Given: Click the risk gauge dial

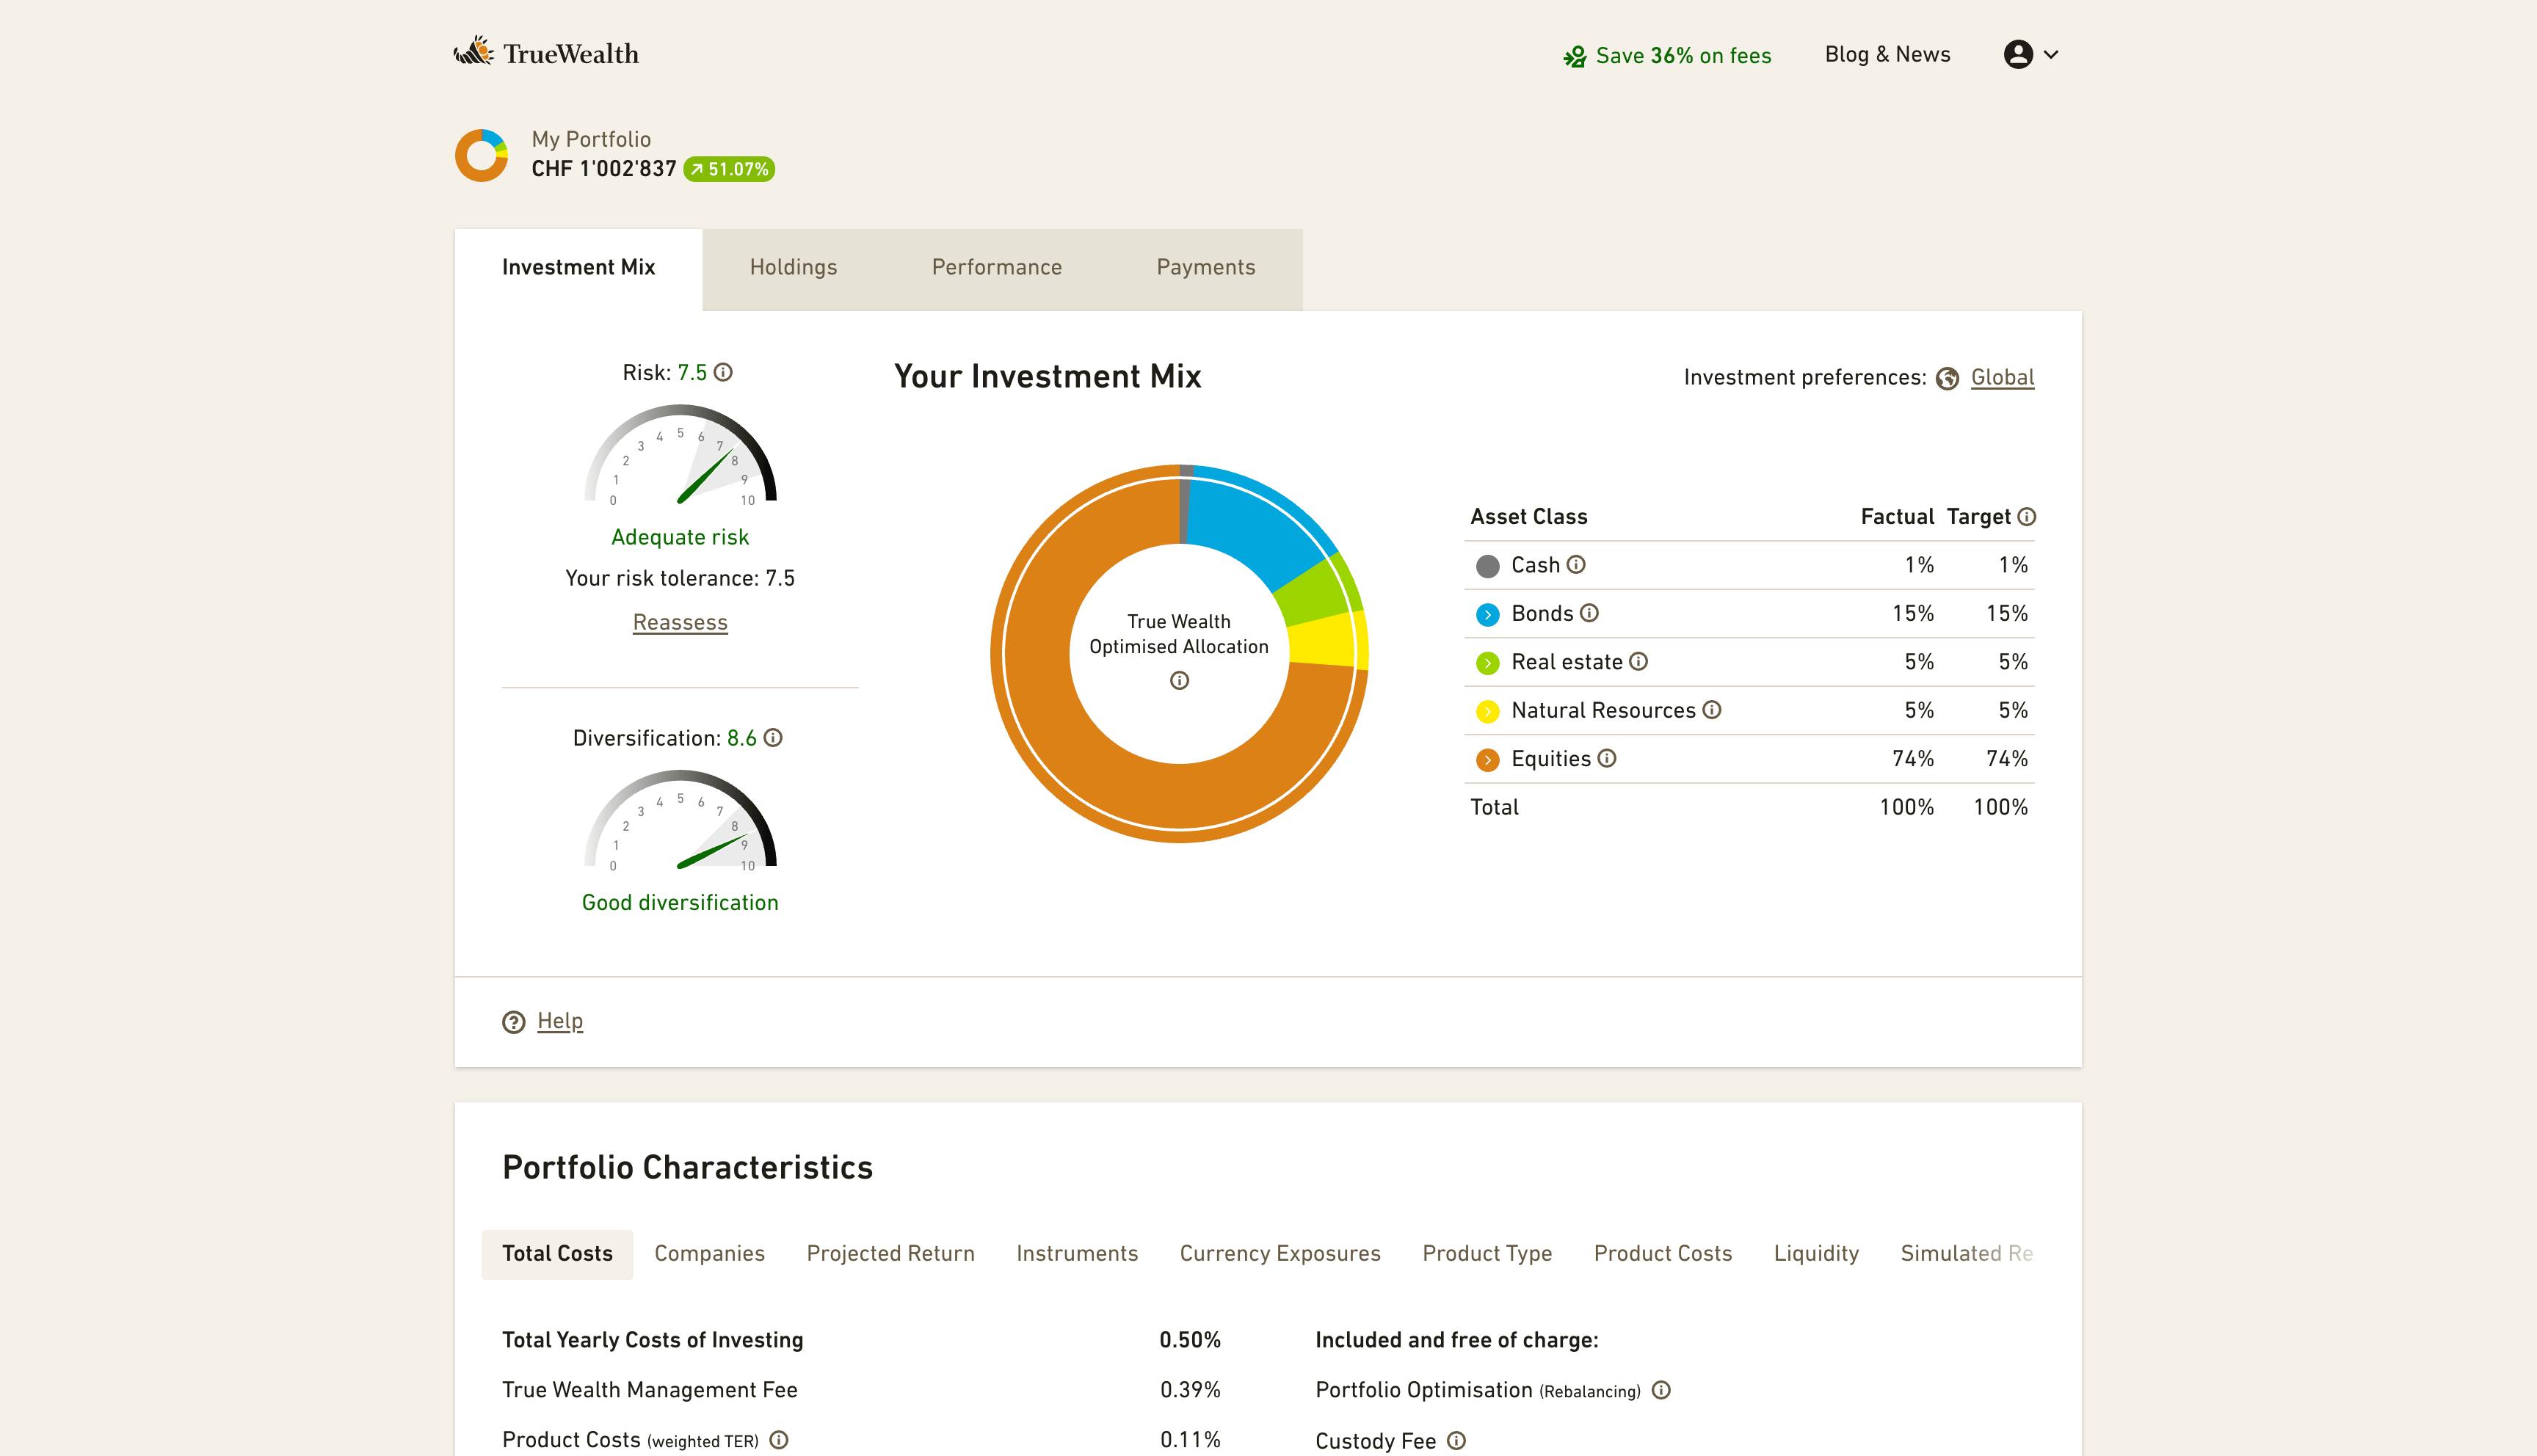Looking at the screenshot, I should [680, 455].
